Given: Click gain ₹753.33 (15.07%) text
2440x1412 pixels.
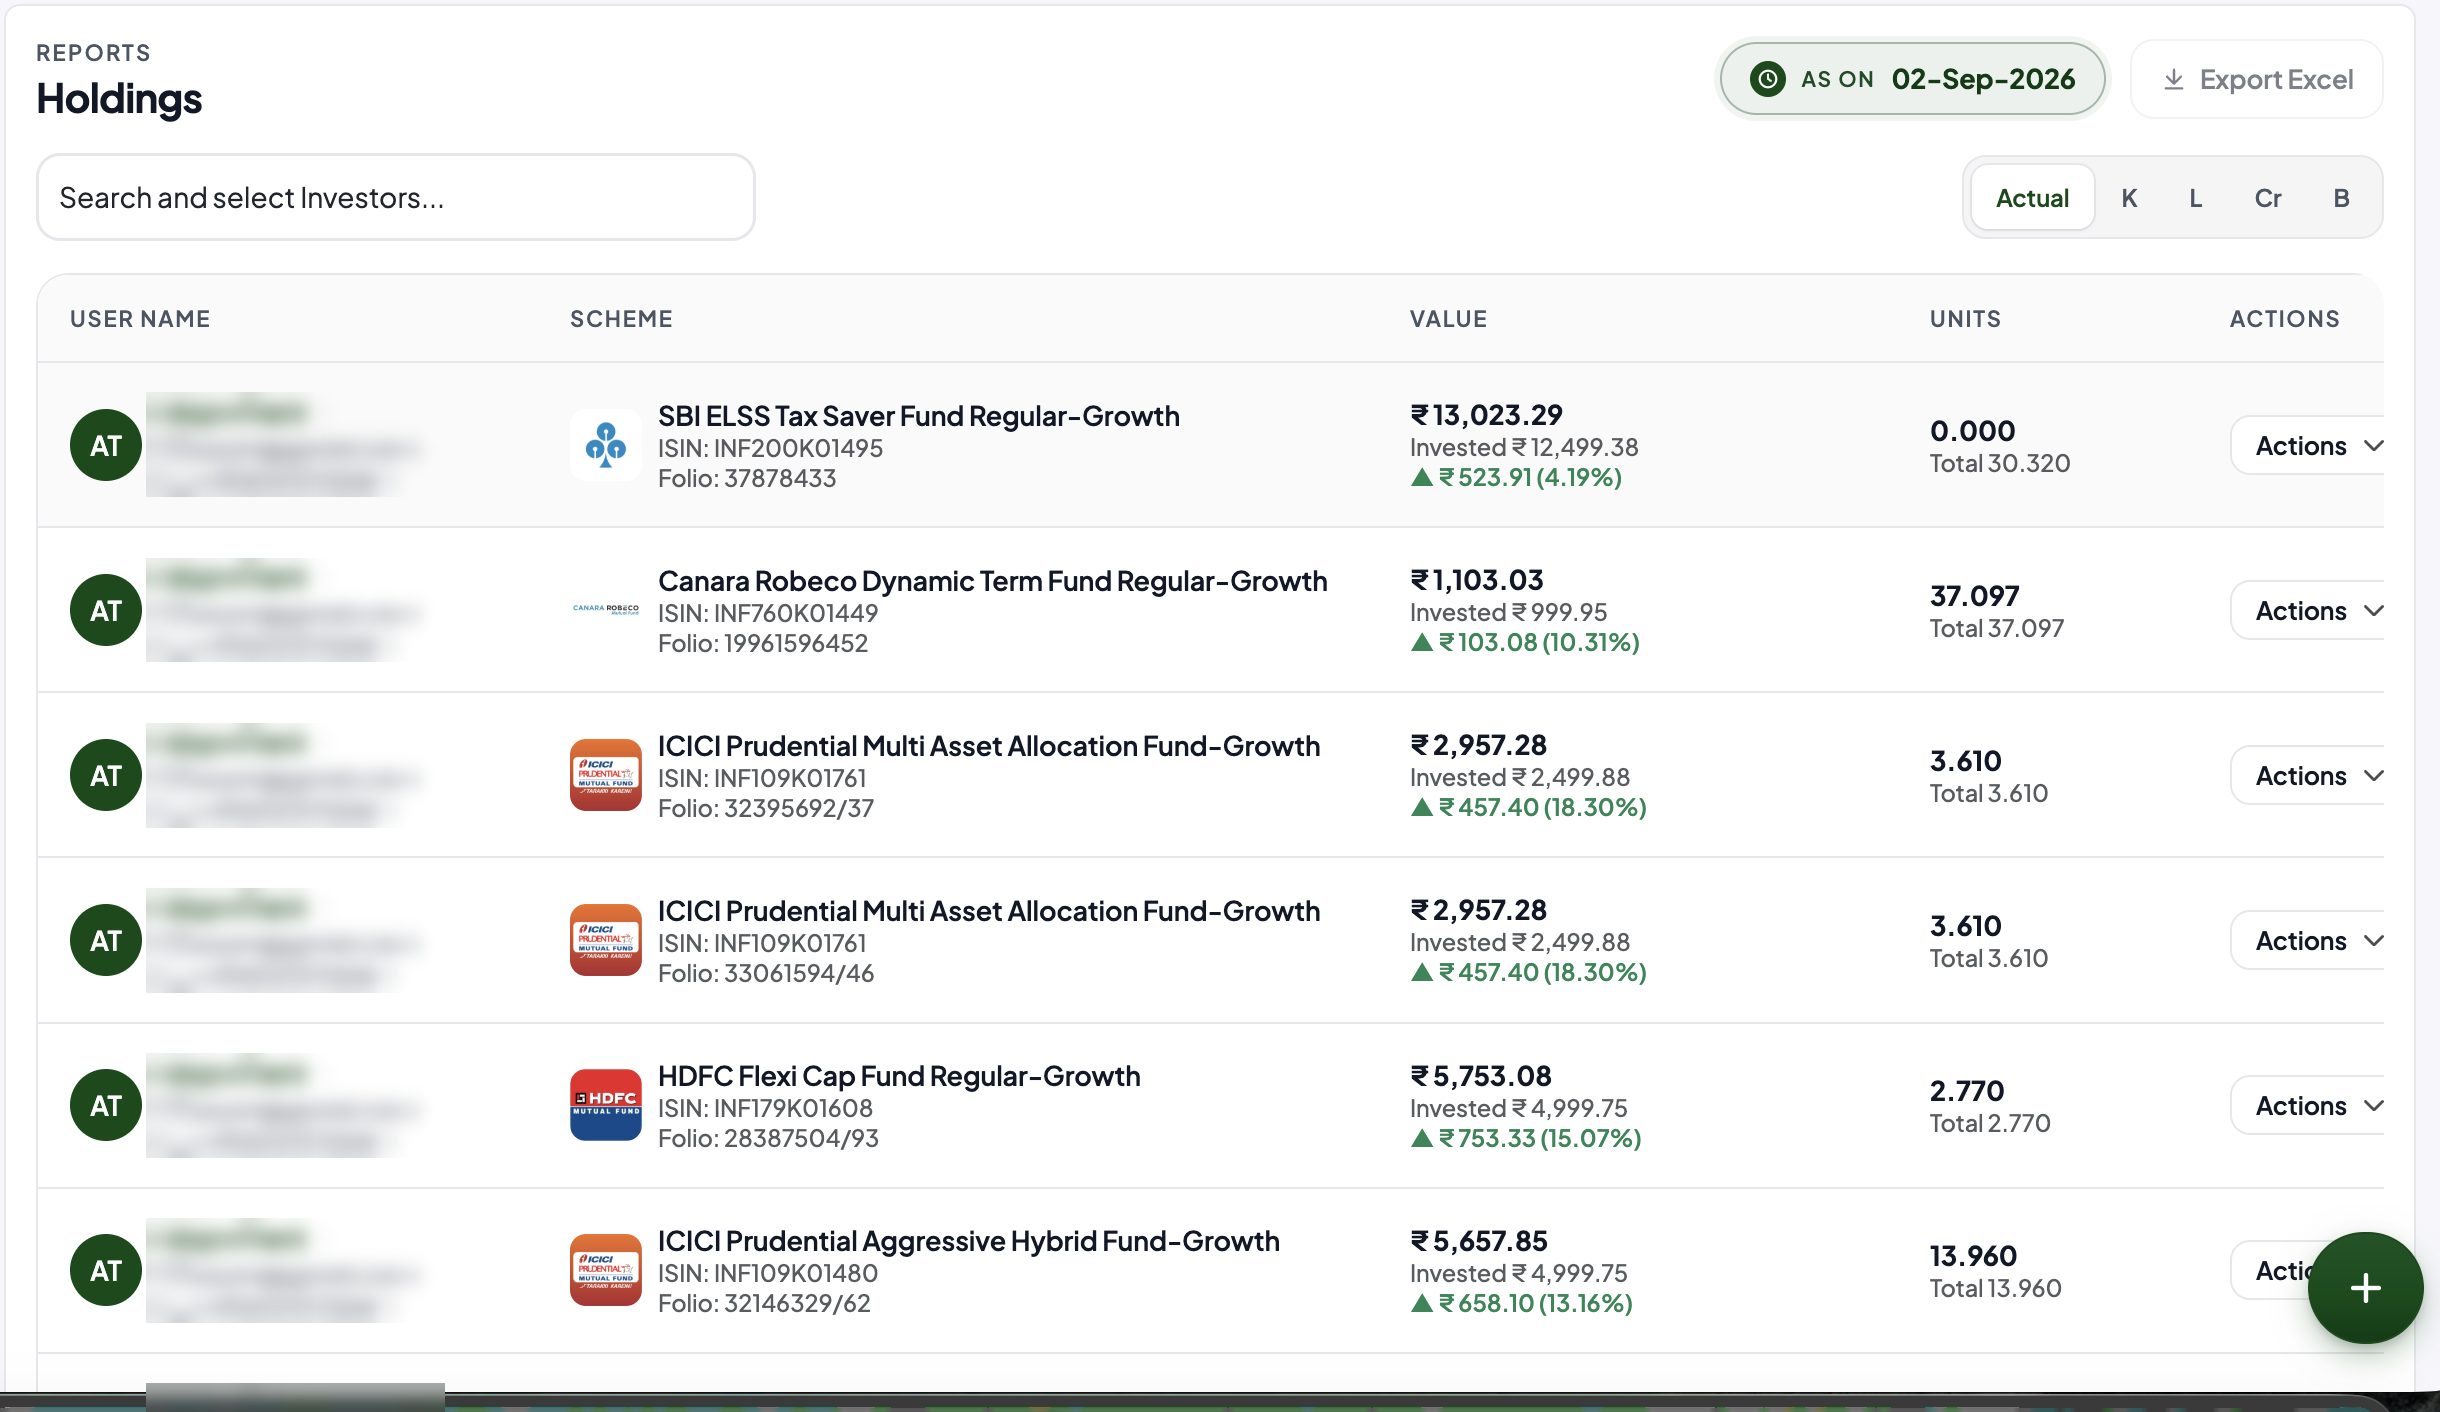Looking at the screenshot, I should pyautogui.click(x=1526, y=1138).
